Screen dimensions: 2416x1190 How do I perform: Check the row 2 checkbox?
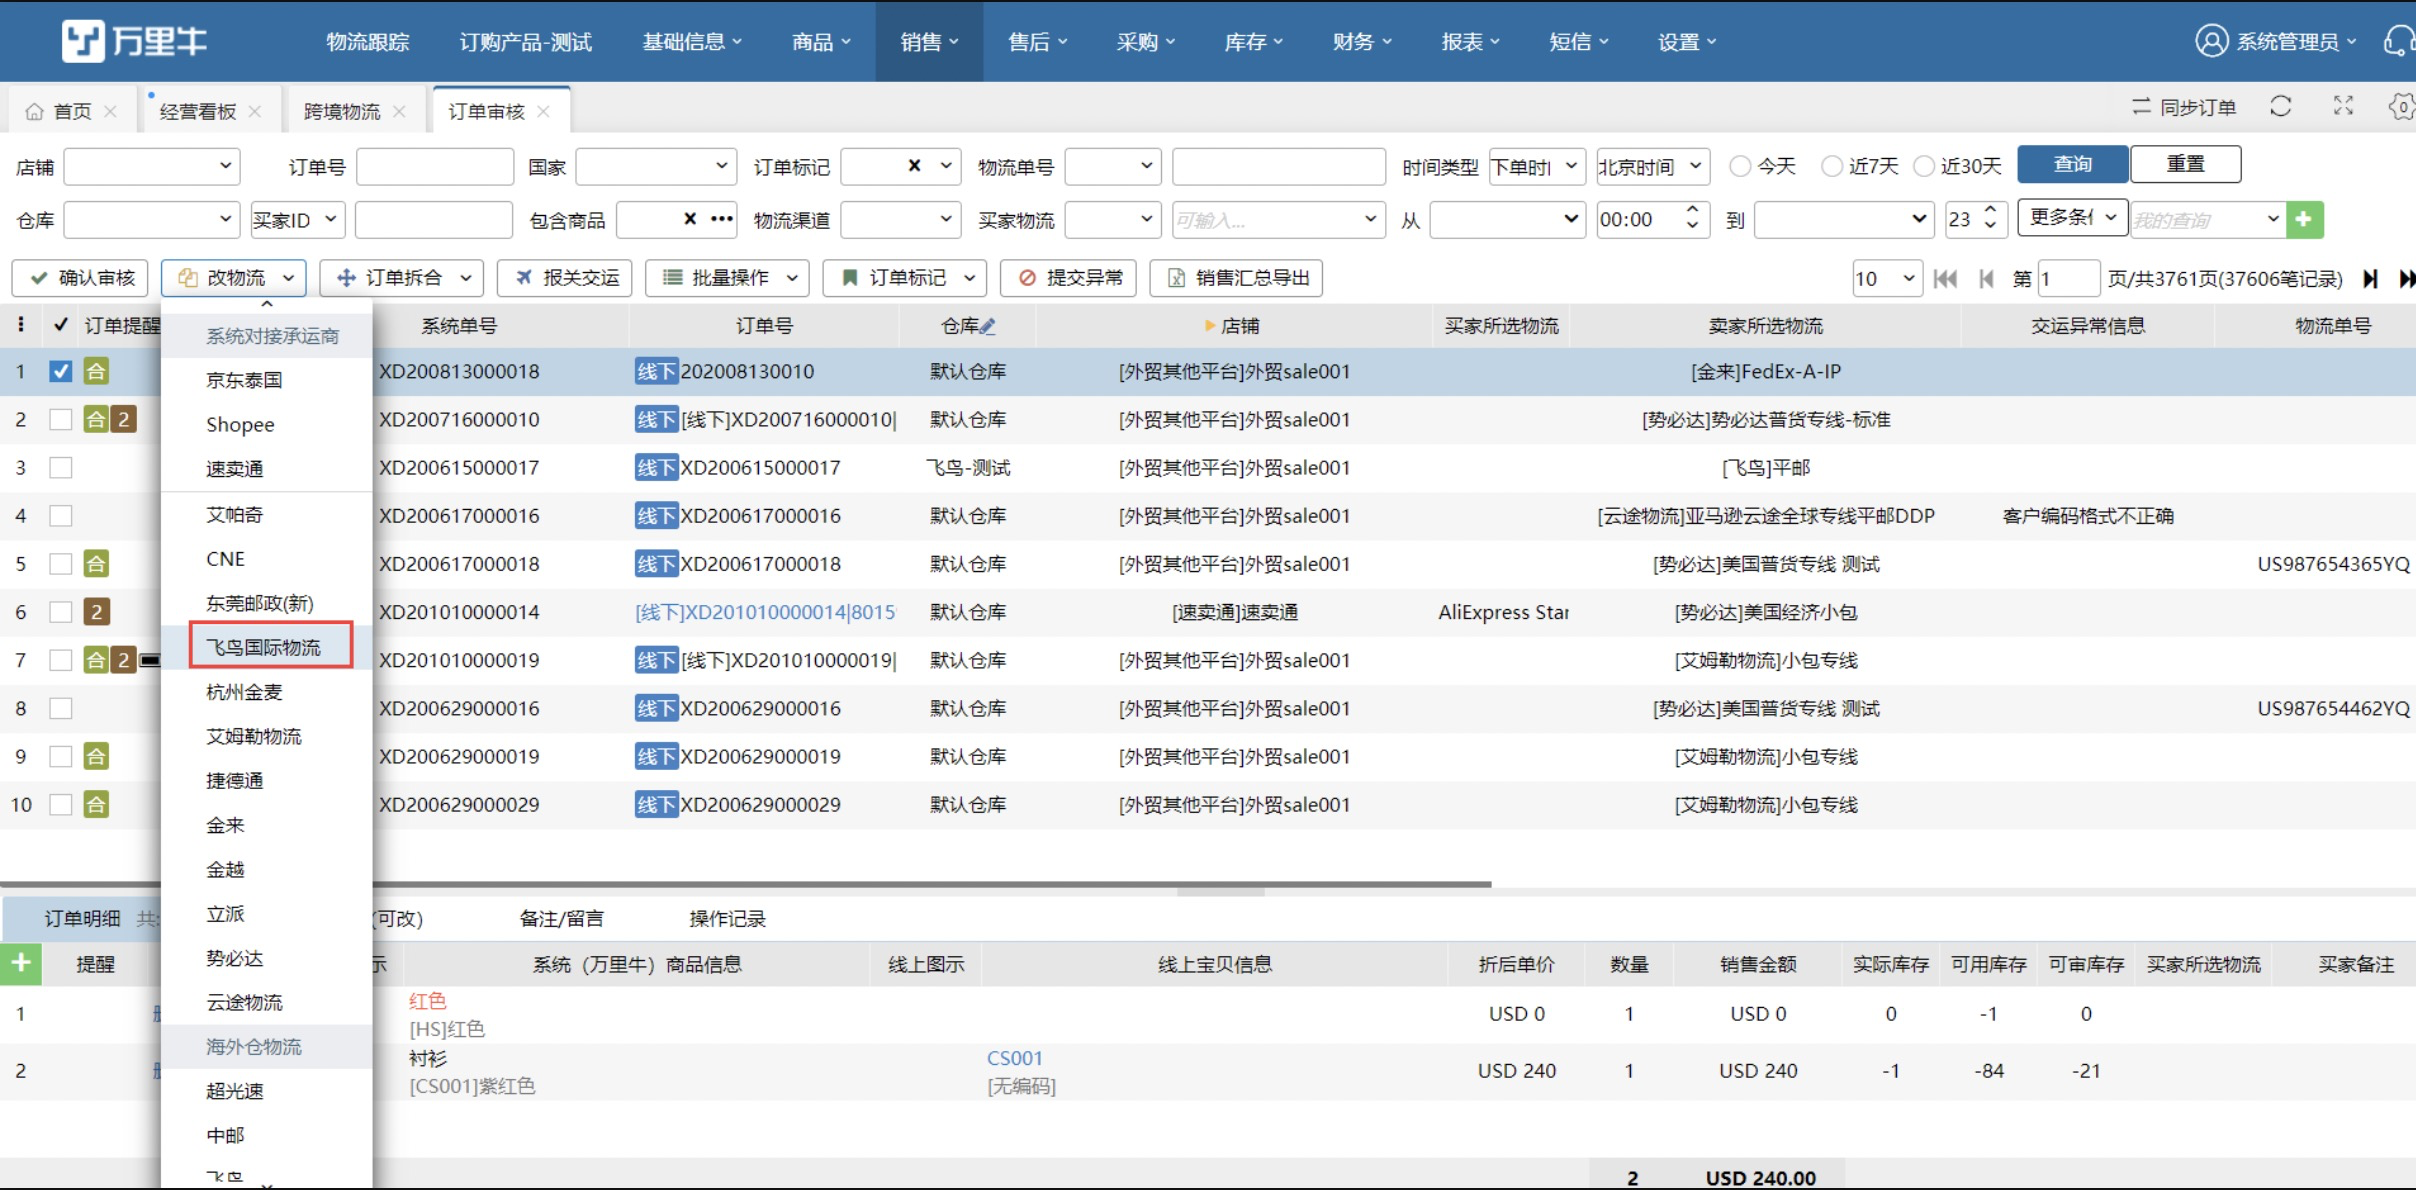[x=60, y=419]
